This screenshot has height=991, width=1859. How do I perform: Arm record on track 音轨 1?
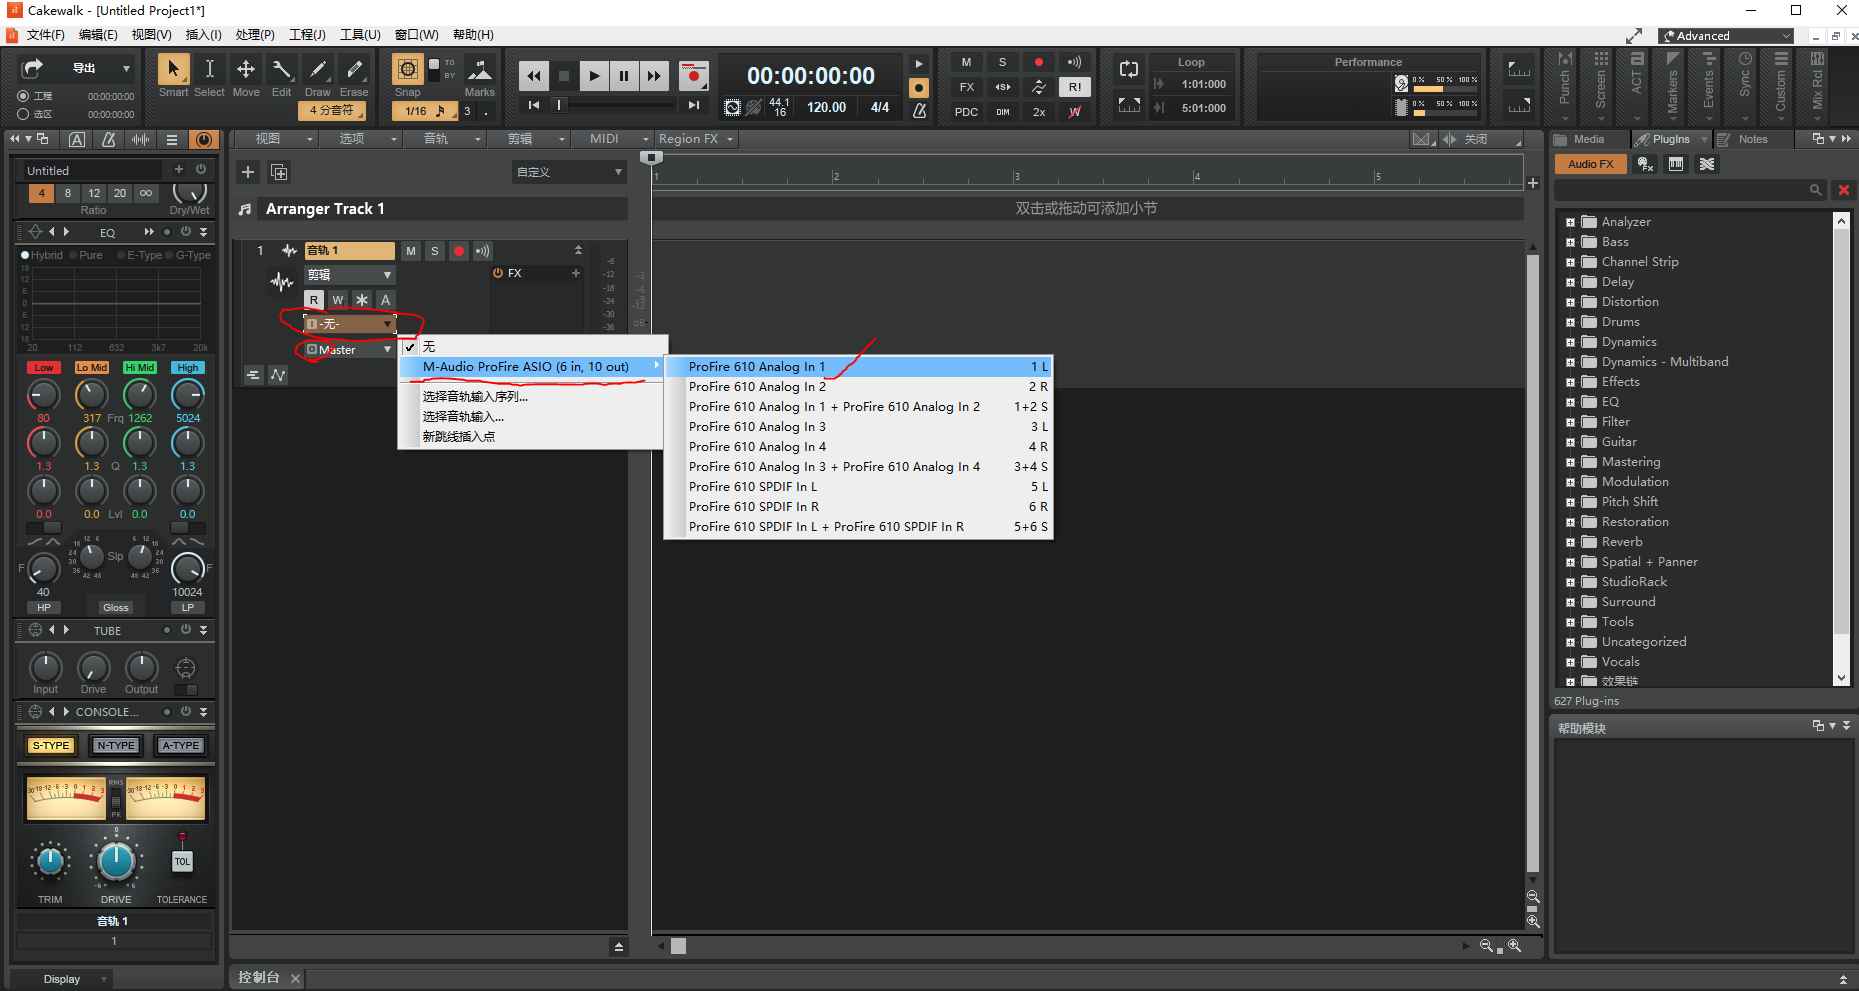point(459,251)
